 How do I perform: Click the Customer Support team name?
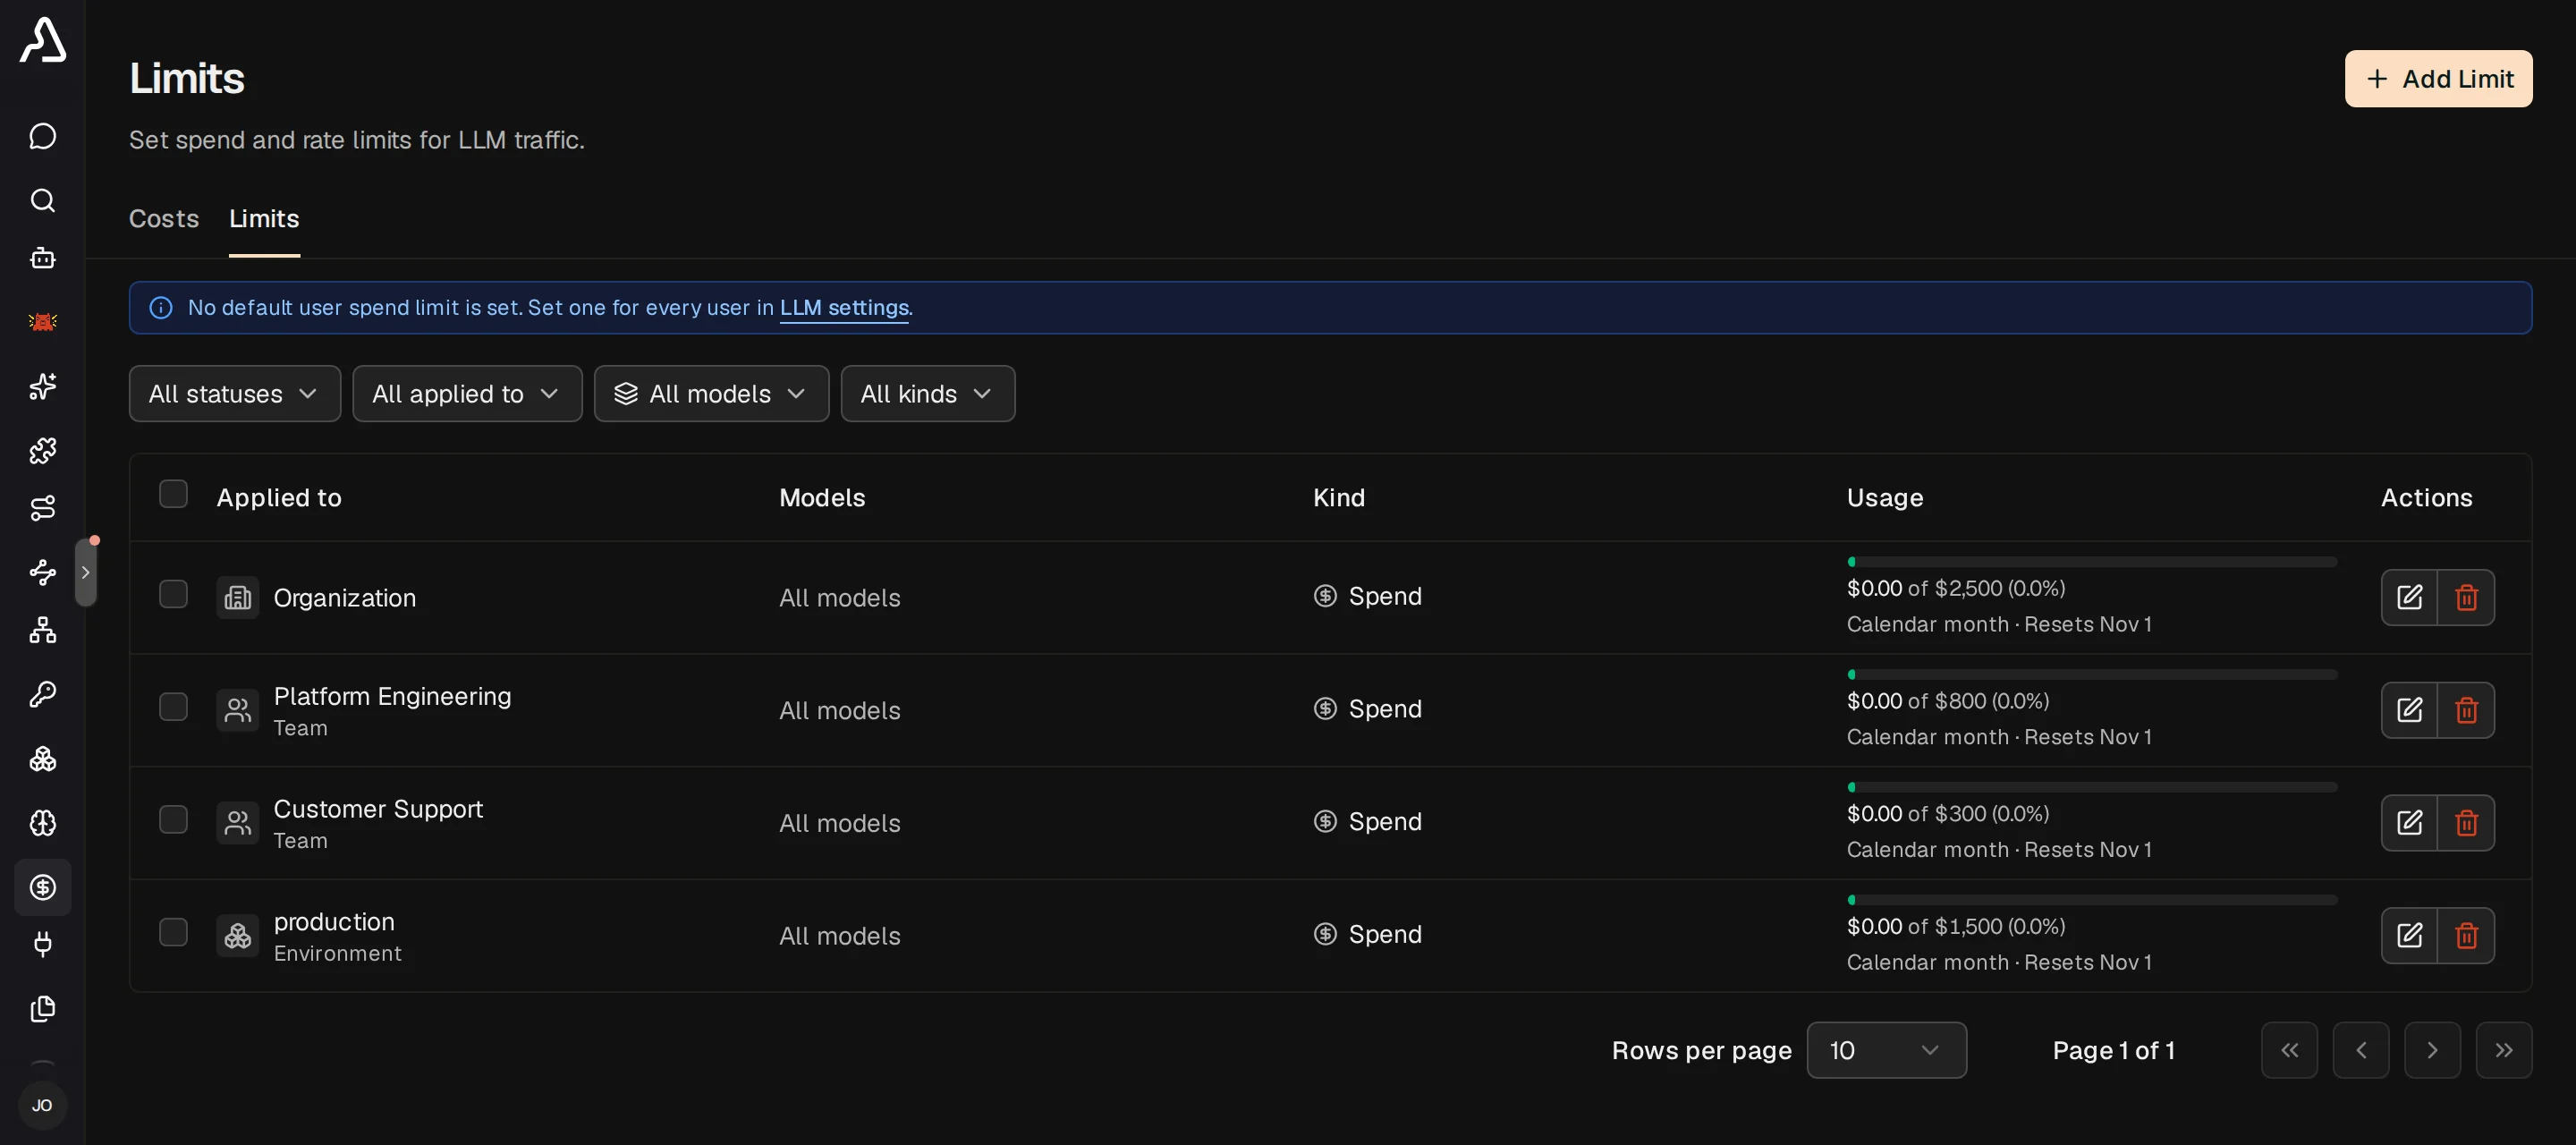pyautogui.click(x=378, y=809)
